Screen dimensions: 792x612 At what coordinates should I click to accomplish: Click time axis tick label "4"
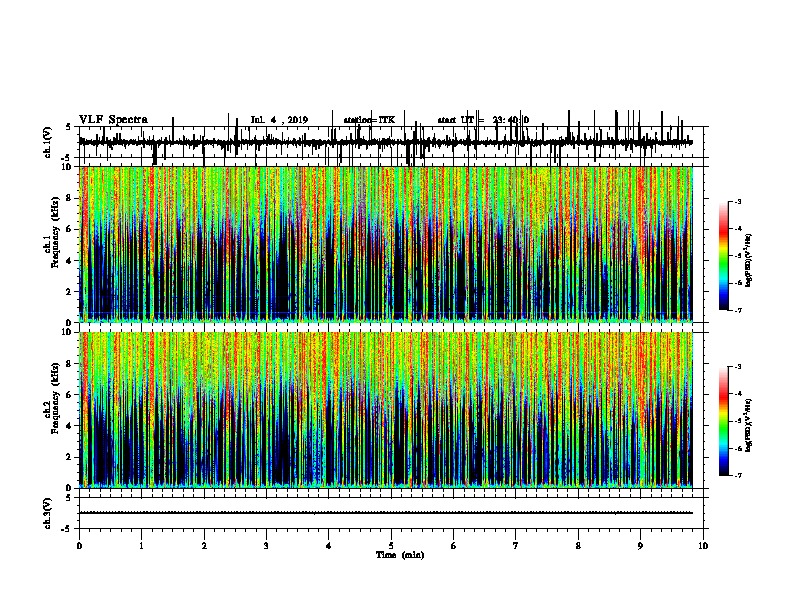329,546
